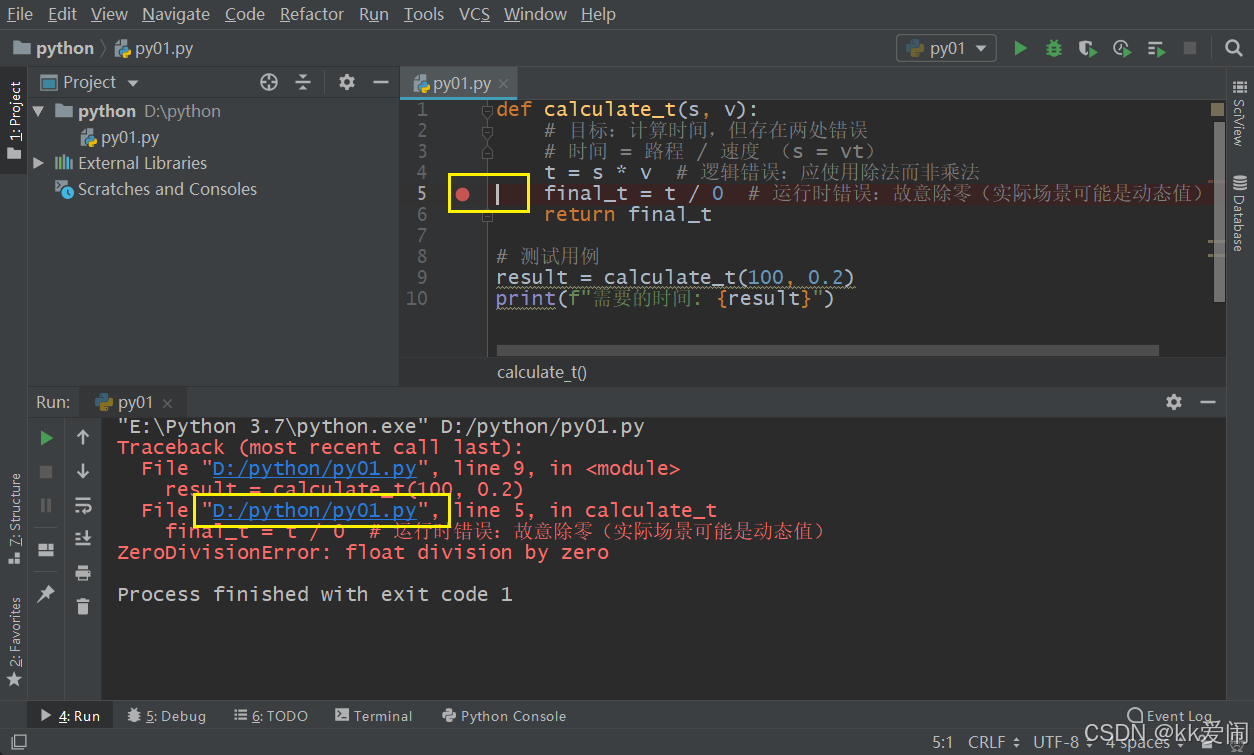Open the Project panel settings gear
Viewport: 1254px width, 755px height.
coord(345,82)
